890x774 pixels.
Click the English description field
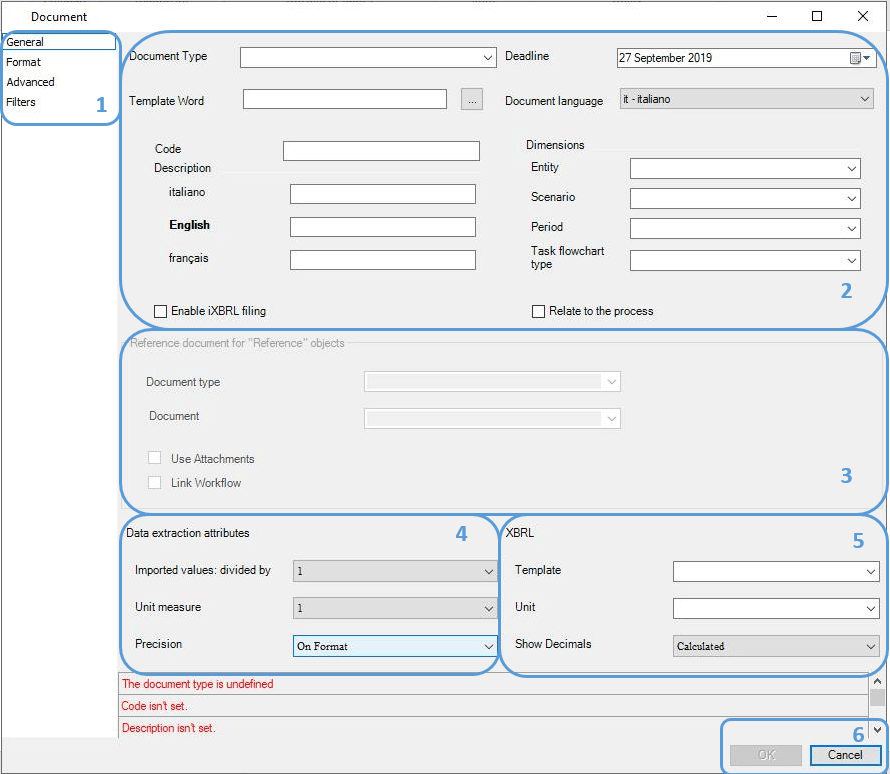[383, 227]
